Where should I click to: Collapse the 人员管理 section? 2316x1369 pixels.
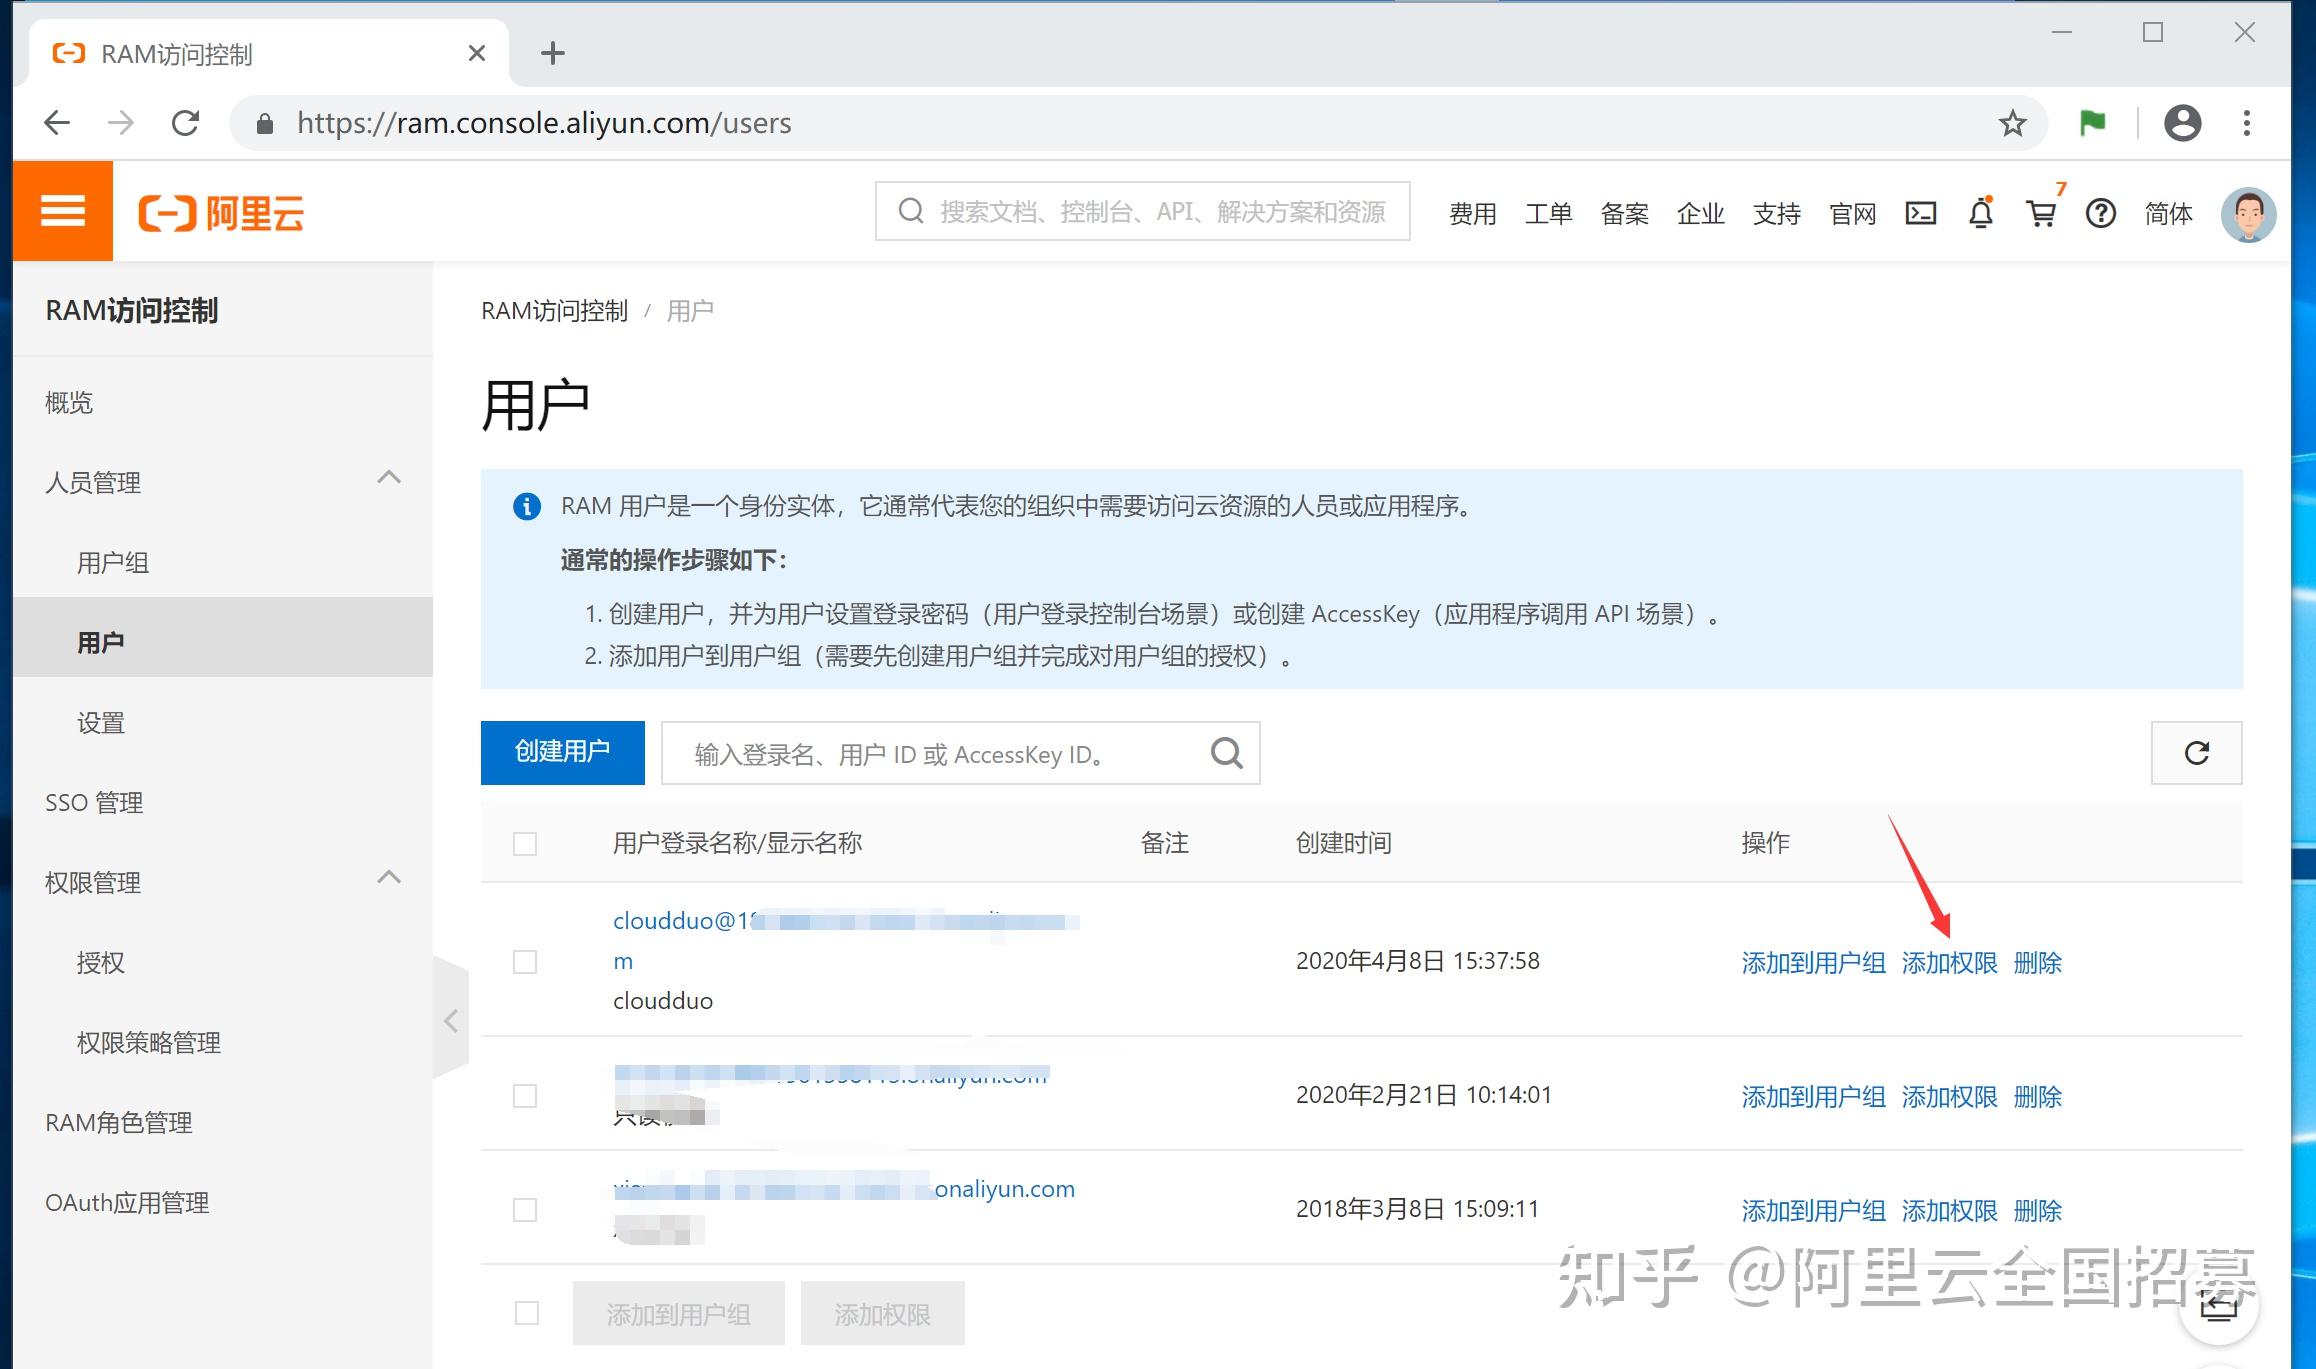(390, 478)
